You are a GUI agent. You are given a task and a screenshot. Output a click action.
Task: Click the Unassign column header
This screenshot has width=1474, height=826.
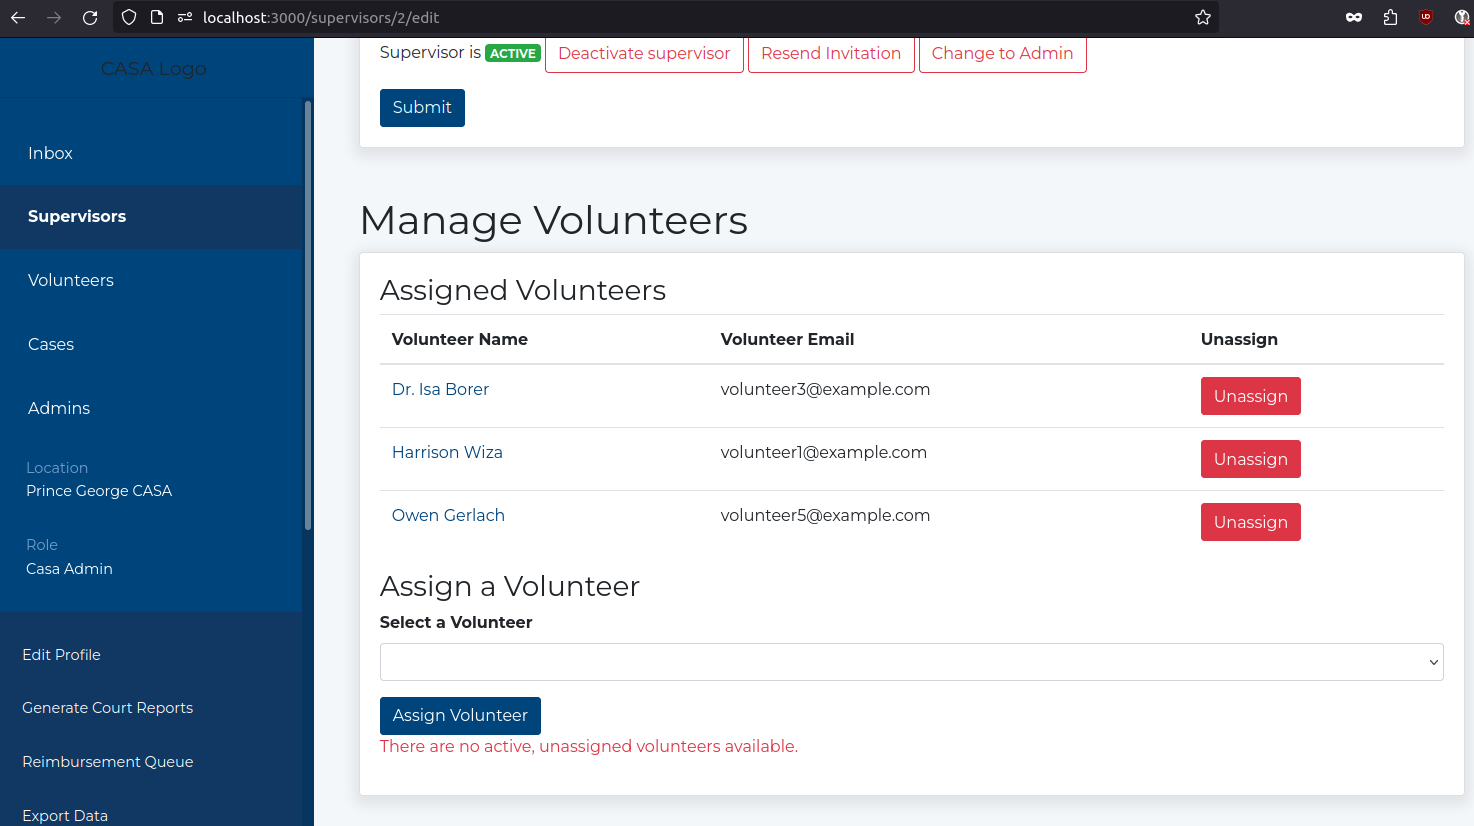click(x=1239, y=339)
